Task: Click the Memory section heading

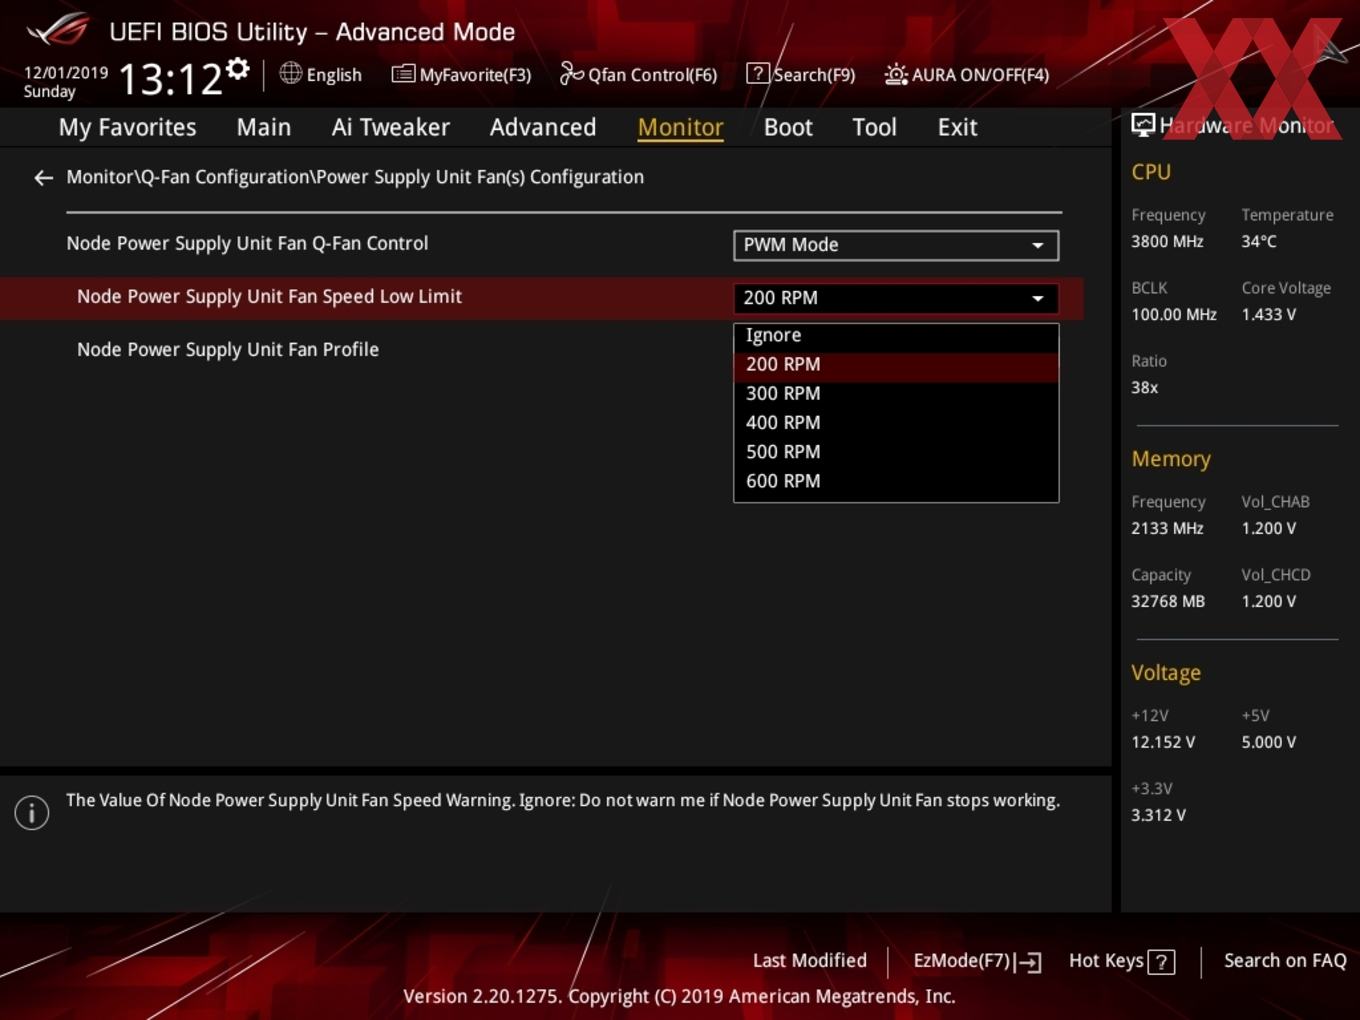Action: click(x=1171, y=459)
